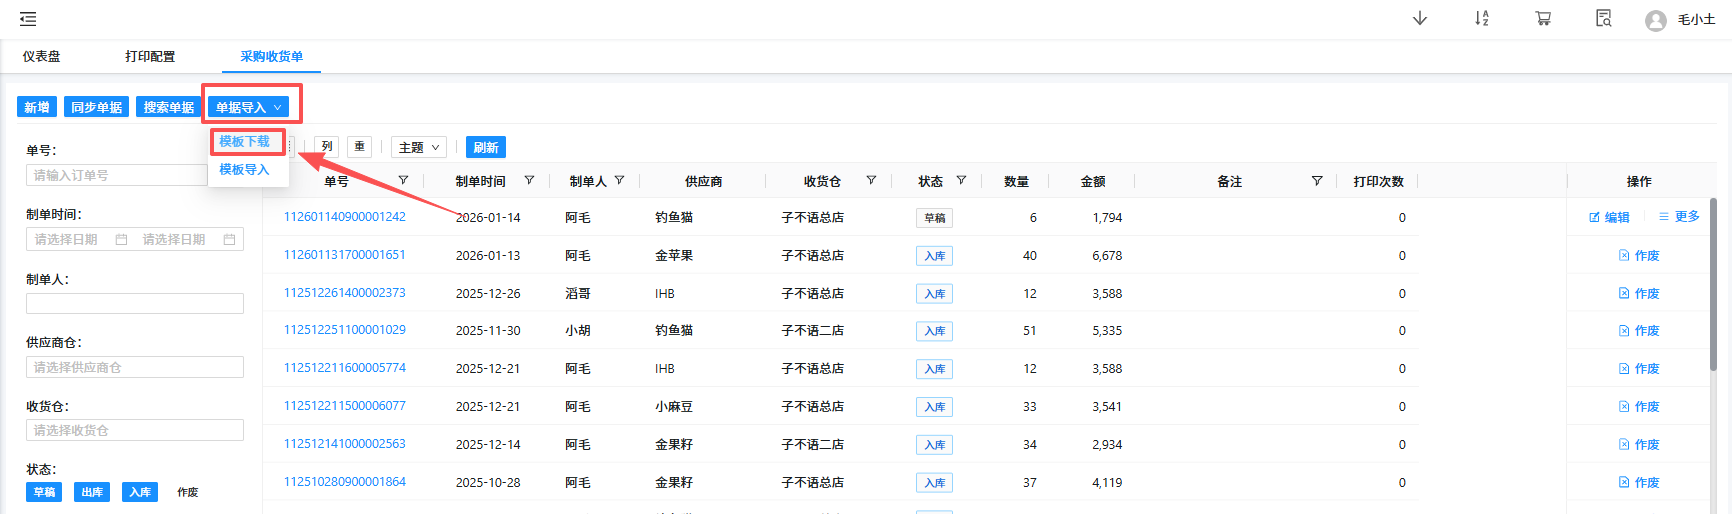Viewport: 1732px width, 514px height.
Task: Click supplier 小麻豆 cell
Action: (x=674, y=407)
